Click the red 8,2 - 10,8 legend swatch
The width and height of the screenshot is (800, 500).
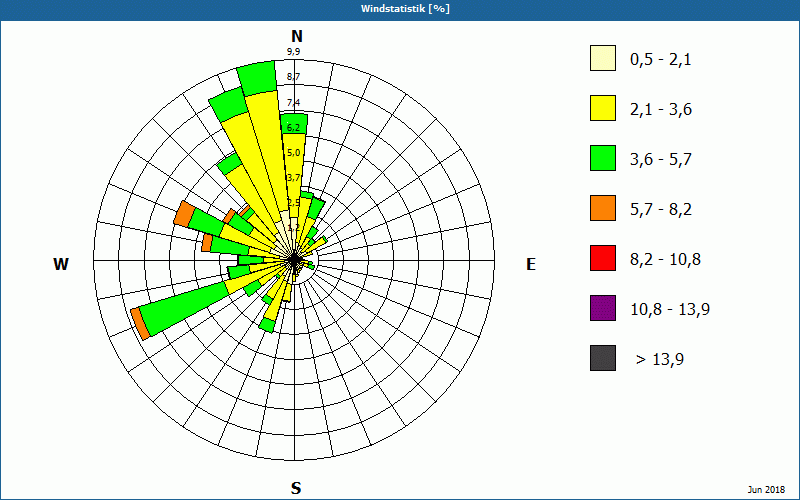(x=603, y=258)
